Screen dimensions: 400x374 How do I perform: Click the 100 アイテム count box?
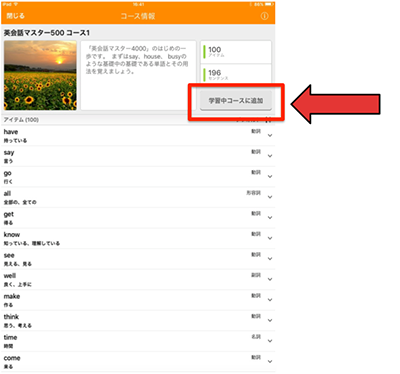236,52
